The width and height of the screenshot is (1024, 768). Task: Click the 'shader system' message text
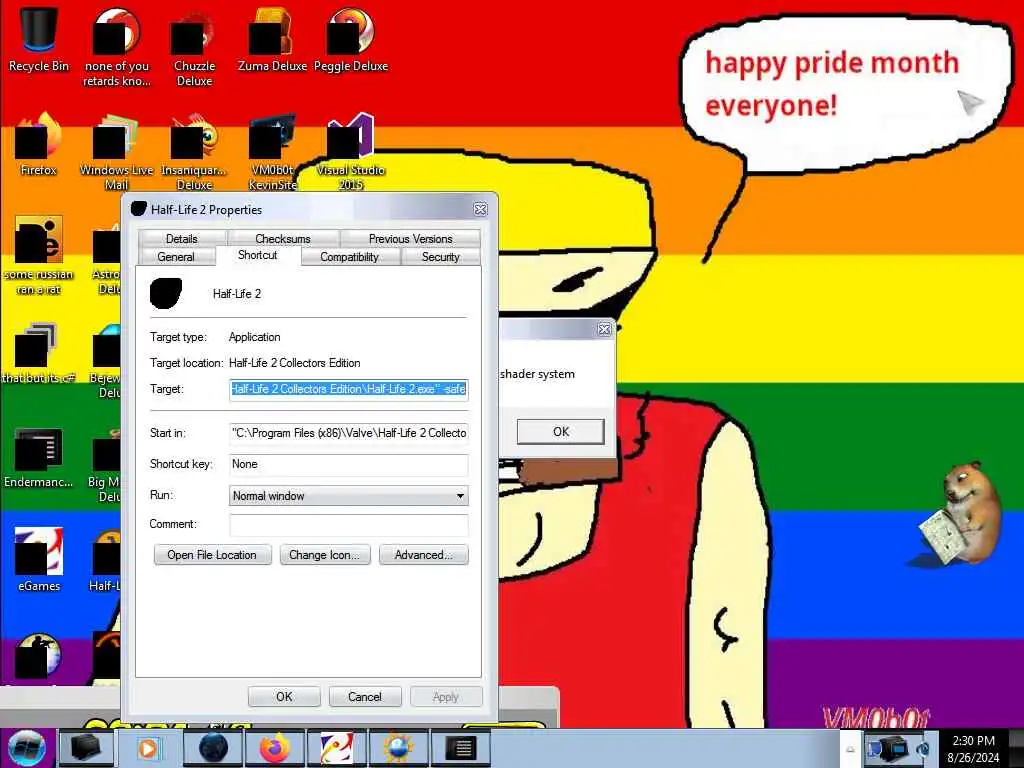click(x=537, y=374)
